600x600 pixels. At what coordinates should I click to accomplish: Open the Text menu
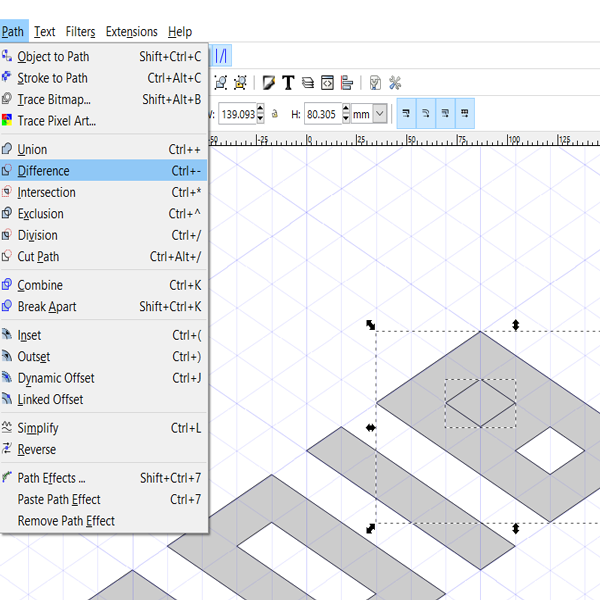(44, 31)
